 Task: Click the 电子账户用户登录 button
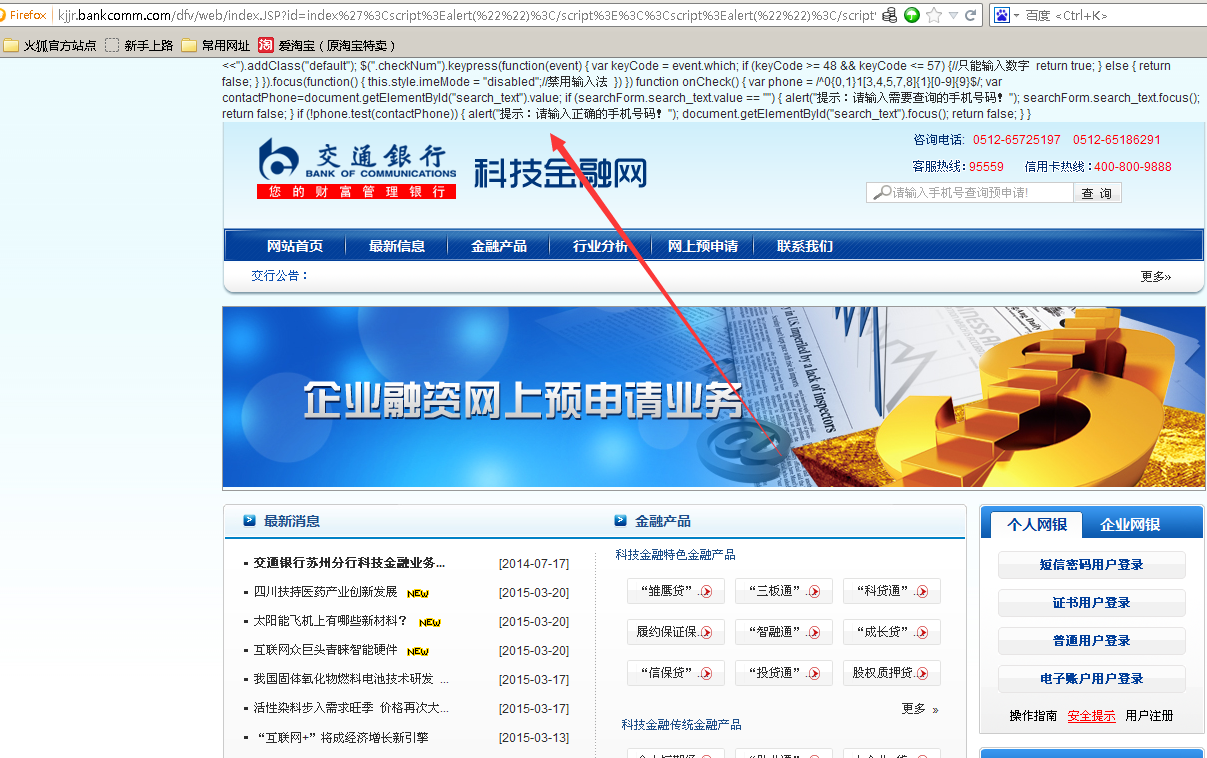tap(1092, 679)
